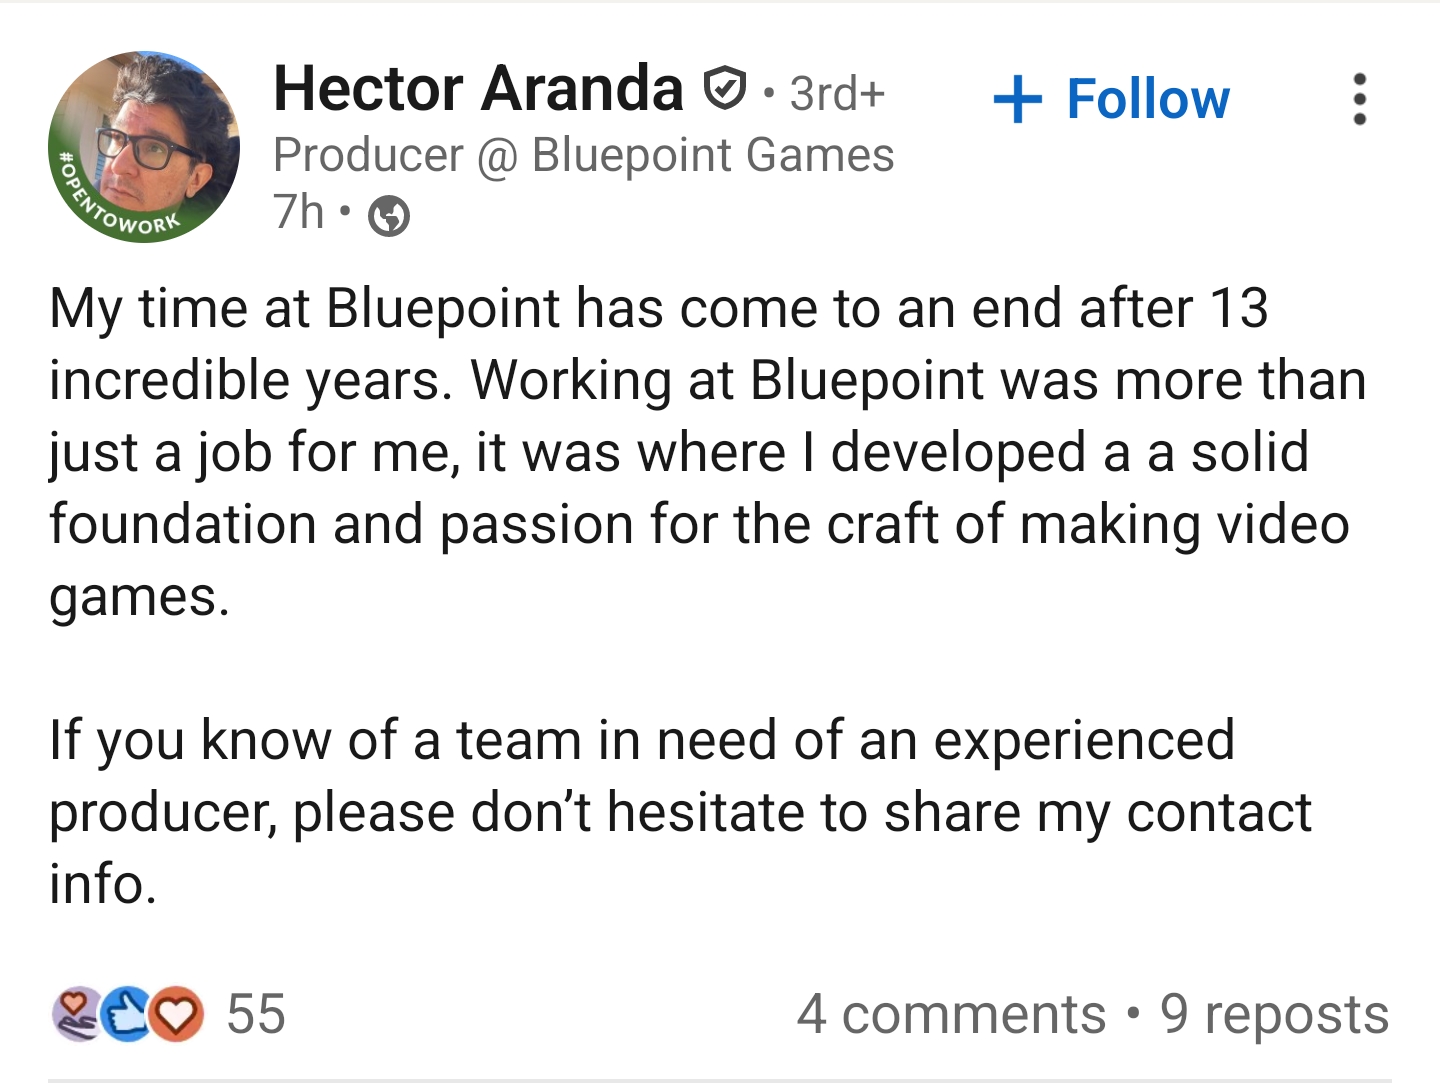This screenshot has width=1440, height=1086.
Task: Open the 55 reactions list
Action: pyautogui.click(x=256, y=1013)
